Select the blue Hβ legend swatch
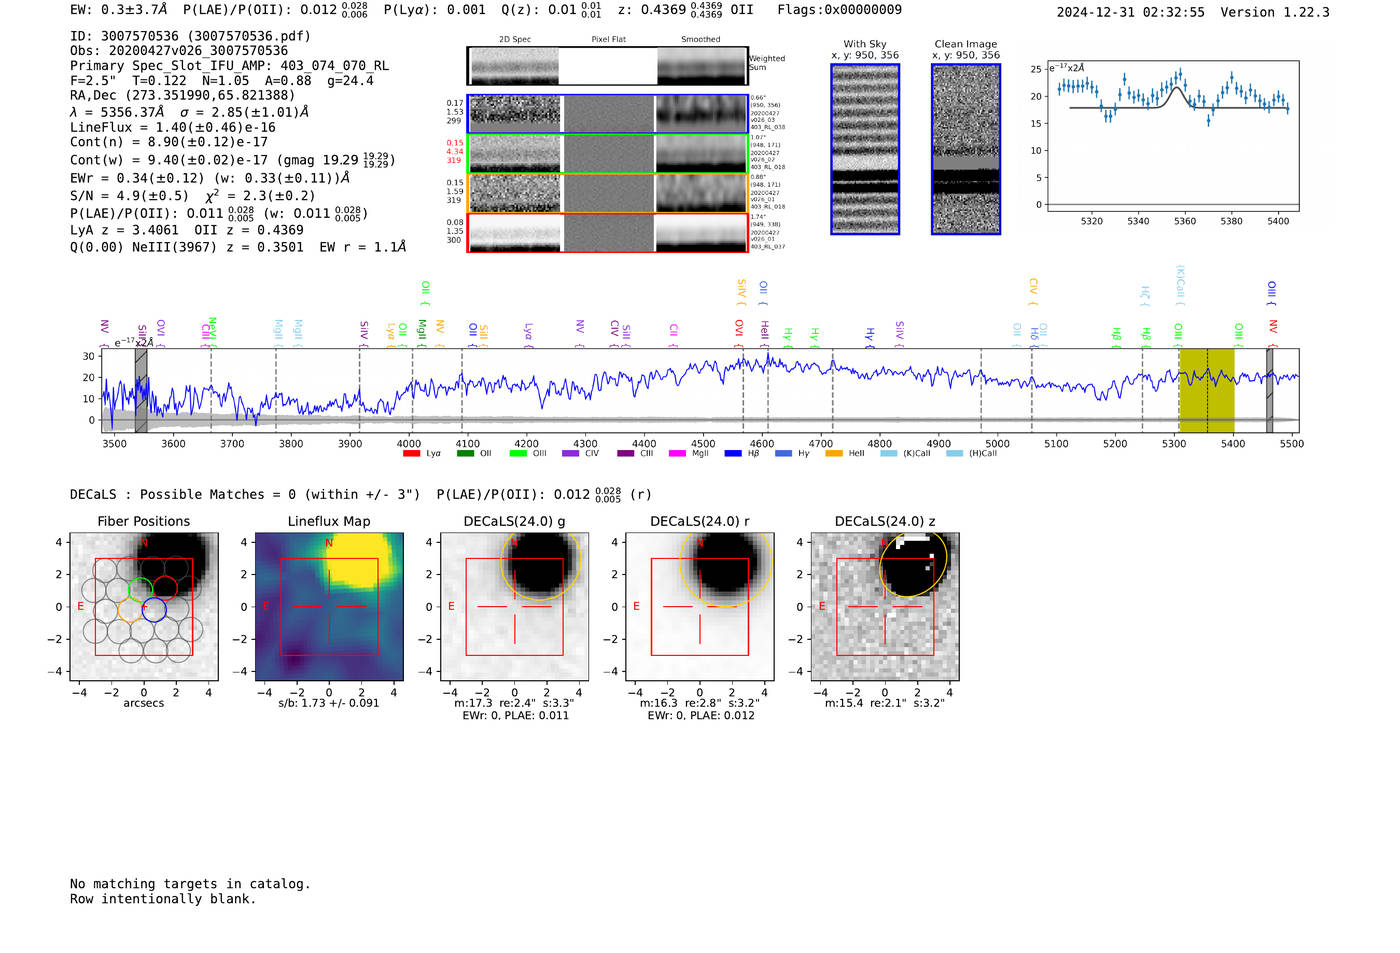This screenshot has height=953, width=1400. (x=734, y=453)
